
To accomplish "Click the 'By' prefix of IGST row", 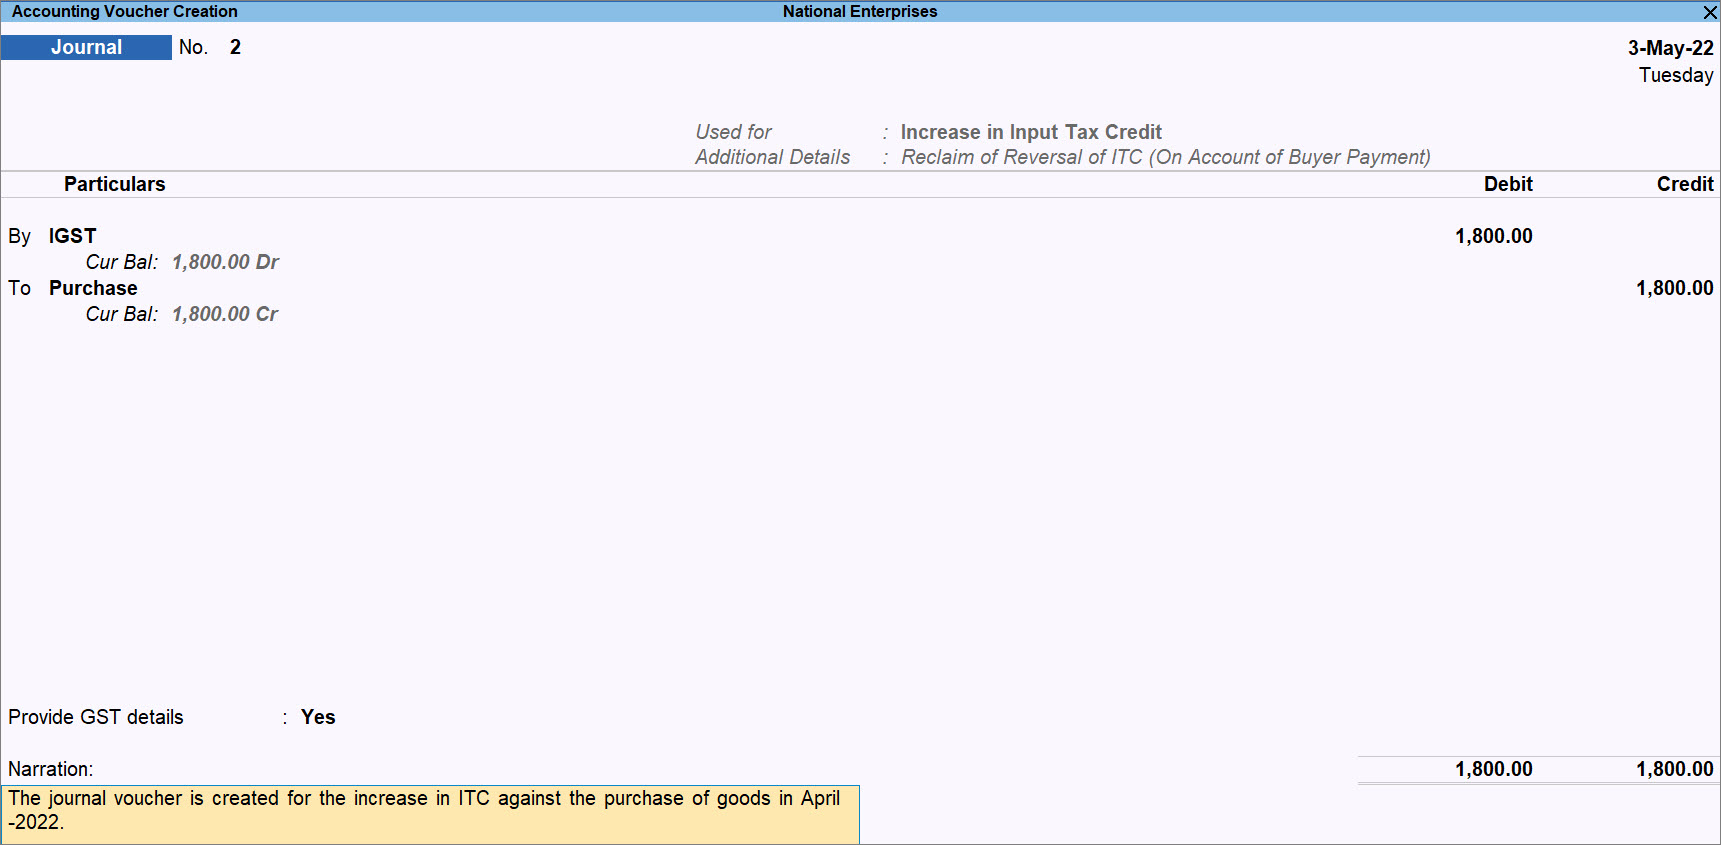I will [19, 236].
